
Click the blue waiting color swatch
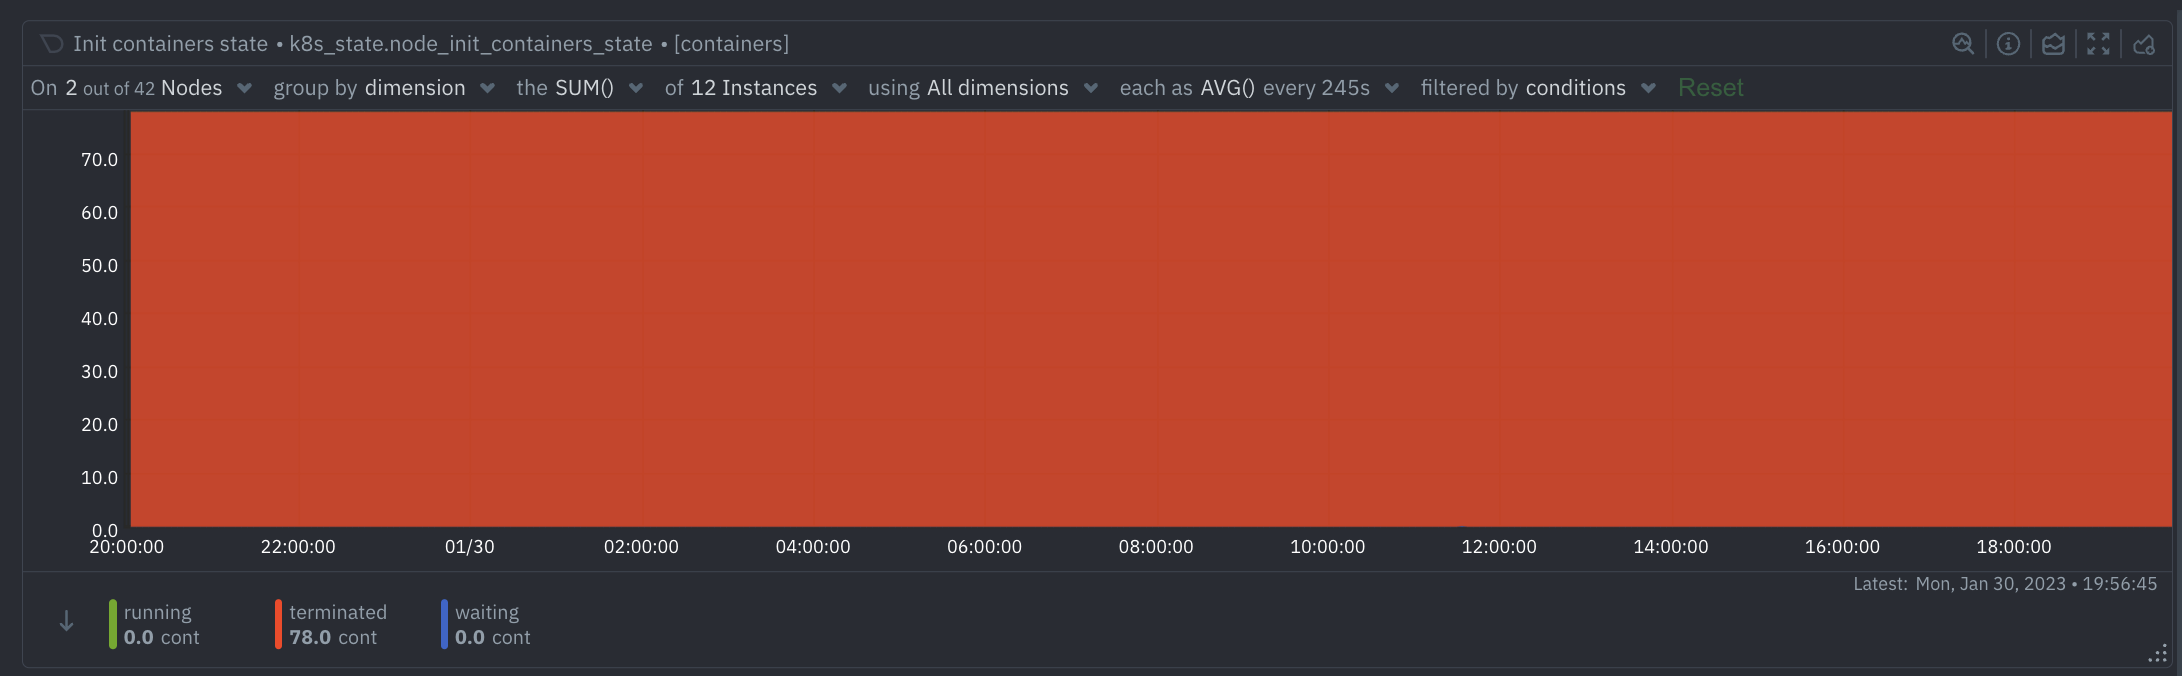coord(444,624)
